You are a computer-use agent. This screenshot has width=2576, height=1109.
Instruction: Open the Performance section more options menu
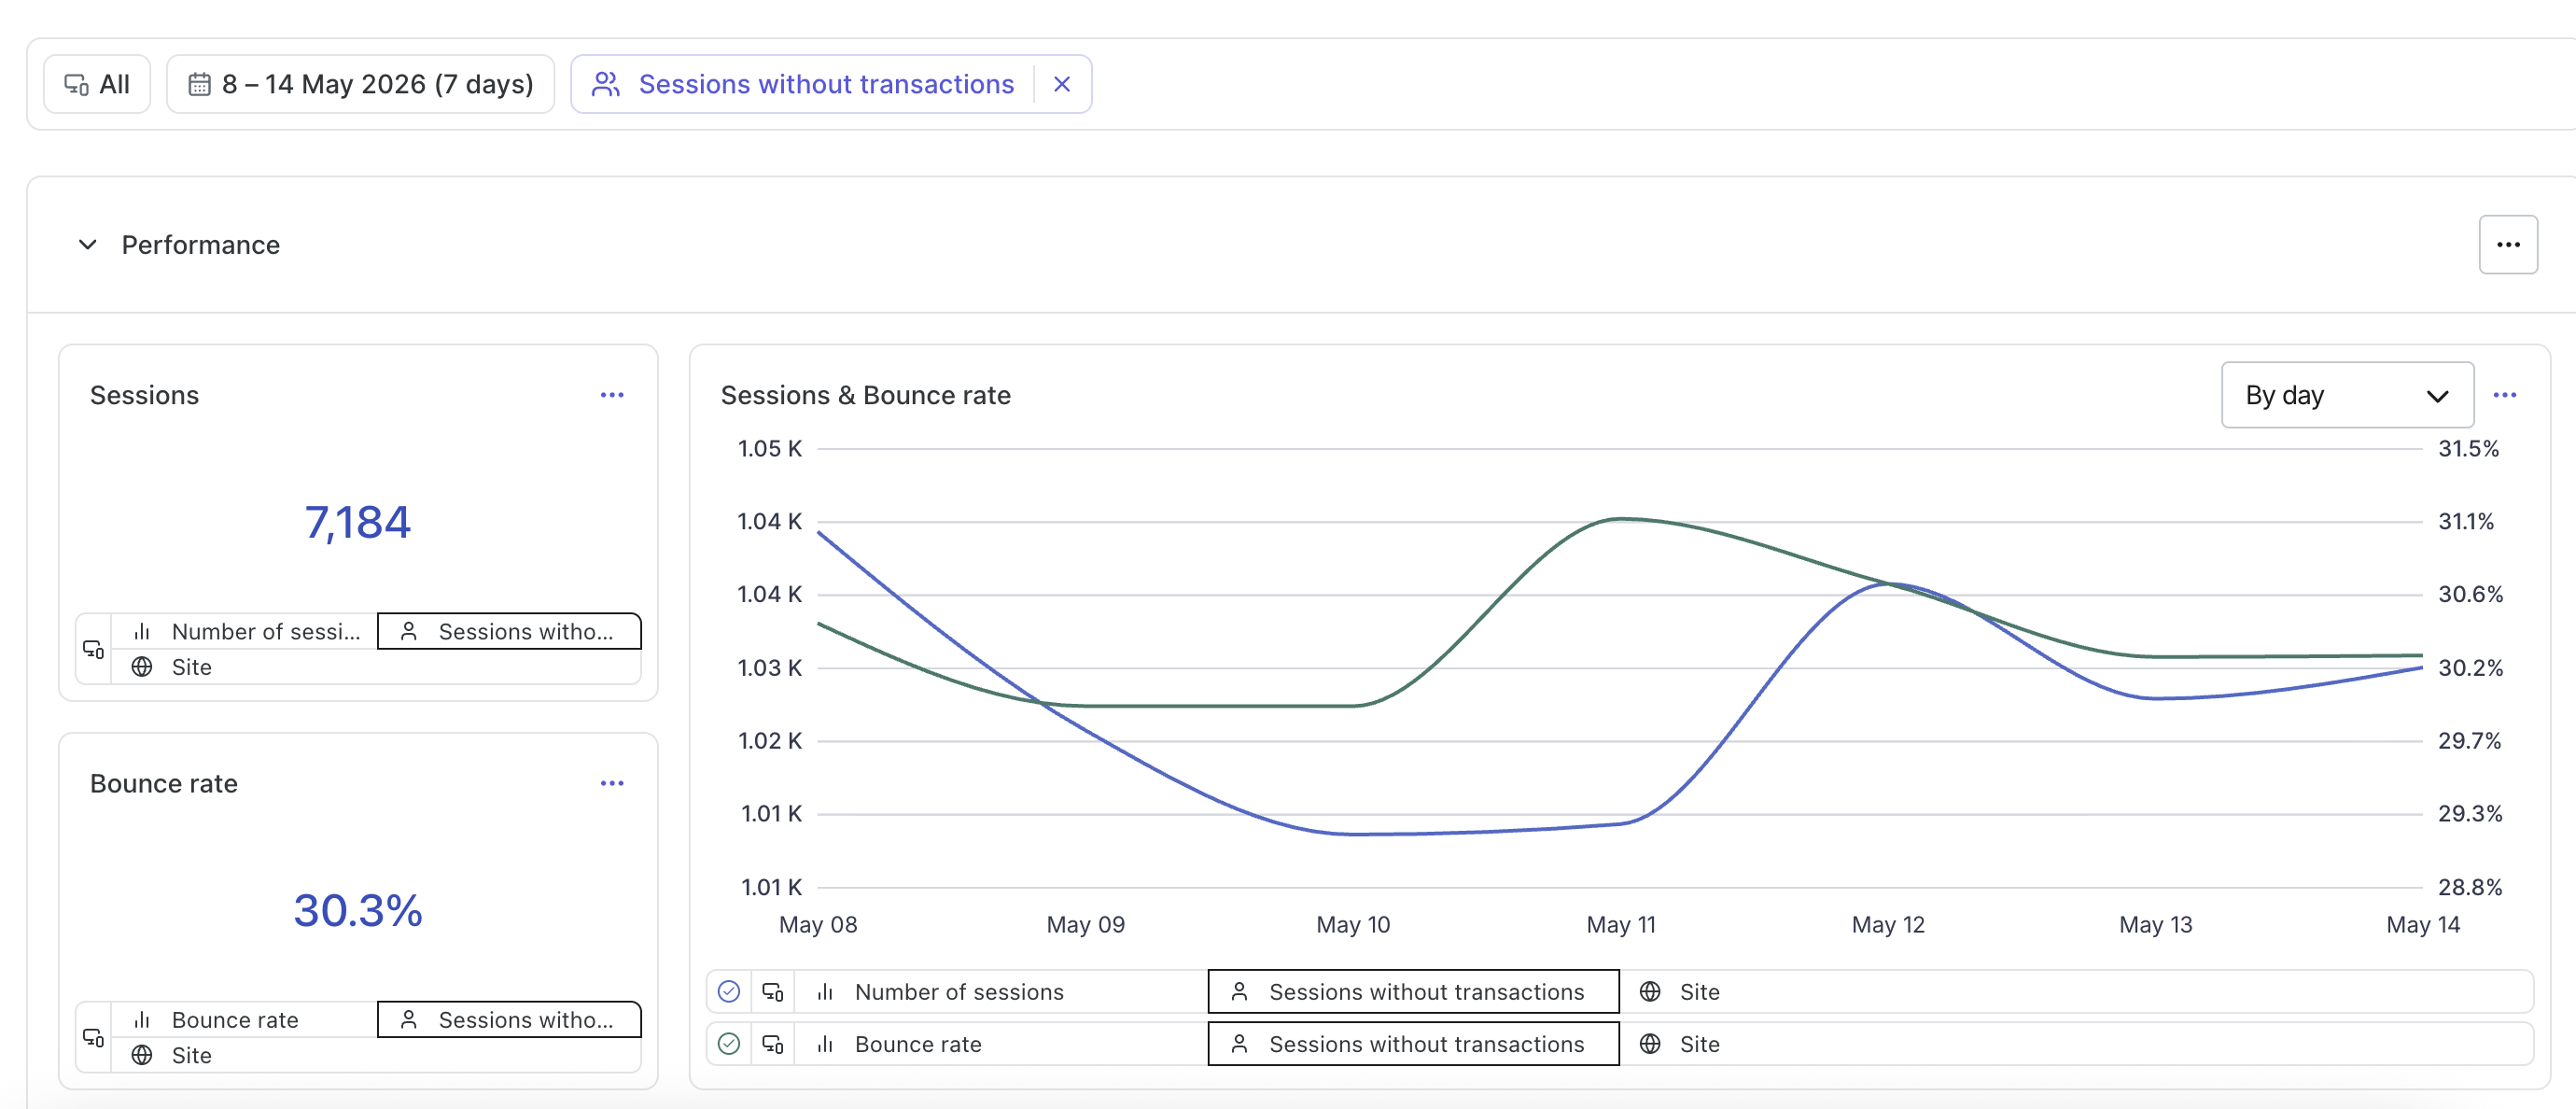[x=2508, y=245]
